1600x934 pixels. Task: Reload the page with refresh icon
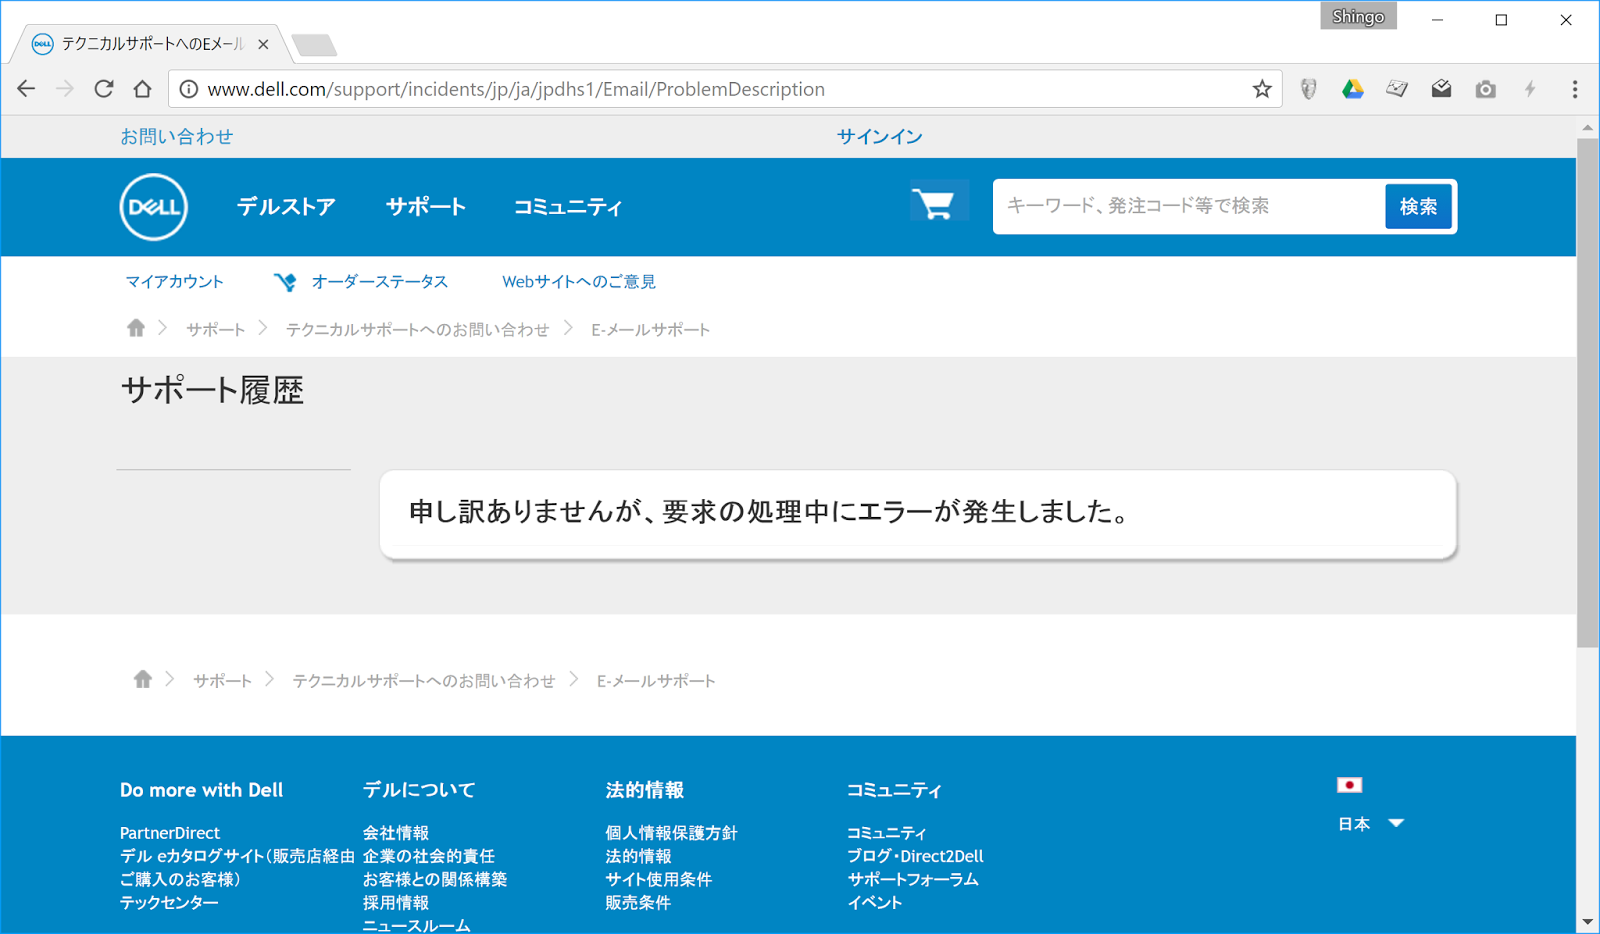pos(104,89)
